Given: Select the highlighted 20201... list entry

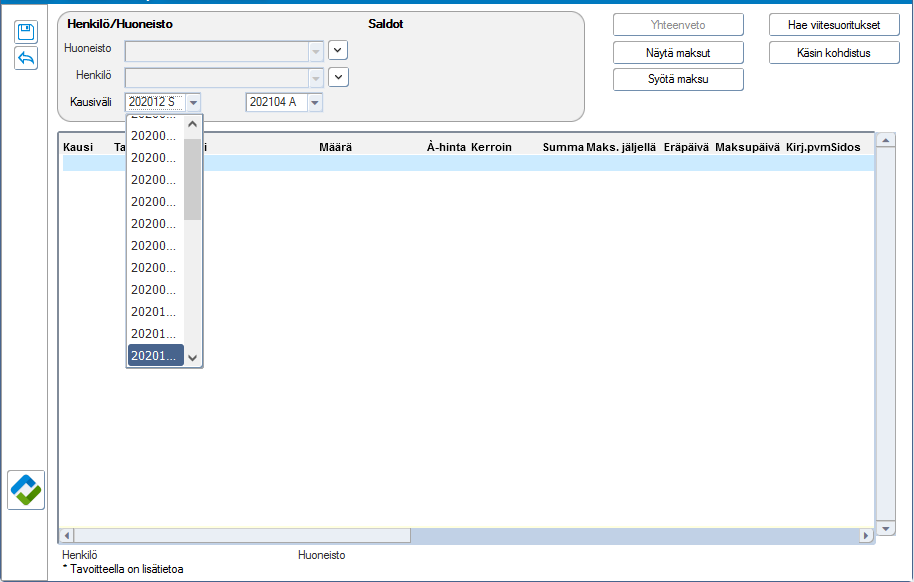Looking at the screenshot, I should (156, 356).
